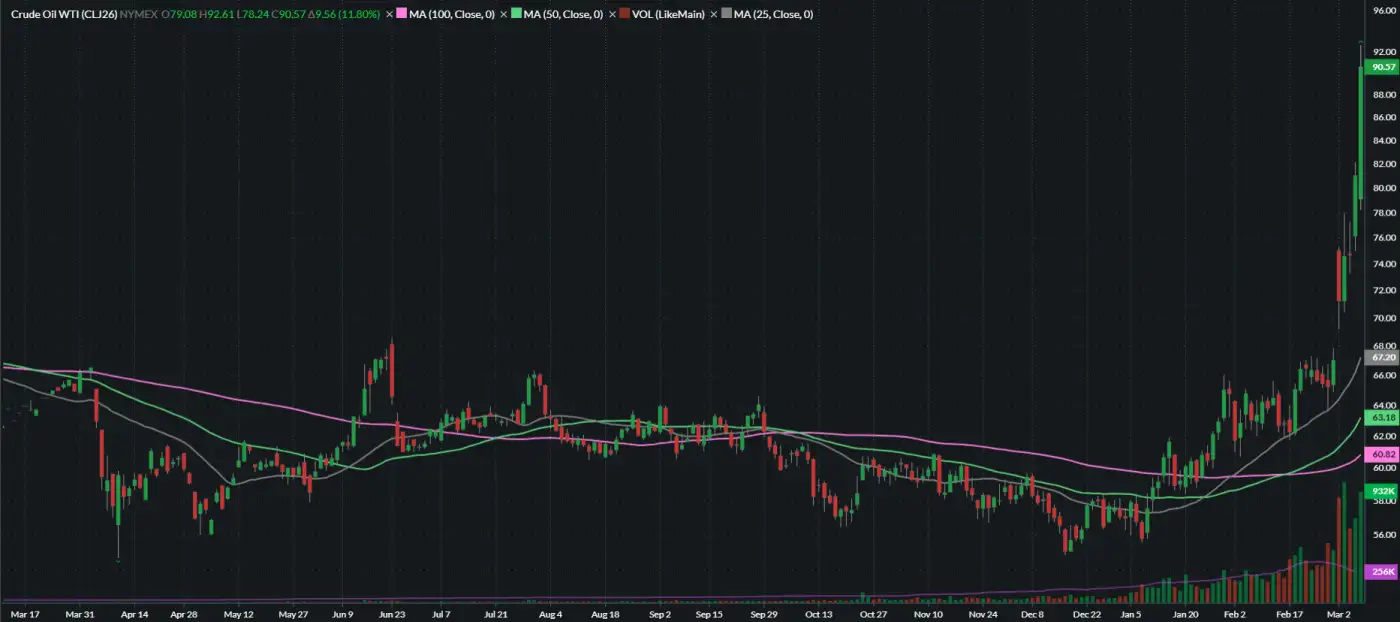Click the gray MA 25 color swatch
The image size is (1400, 622).
pyautogui.click(x=727, y=15)
